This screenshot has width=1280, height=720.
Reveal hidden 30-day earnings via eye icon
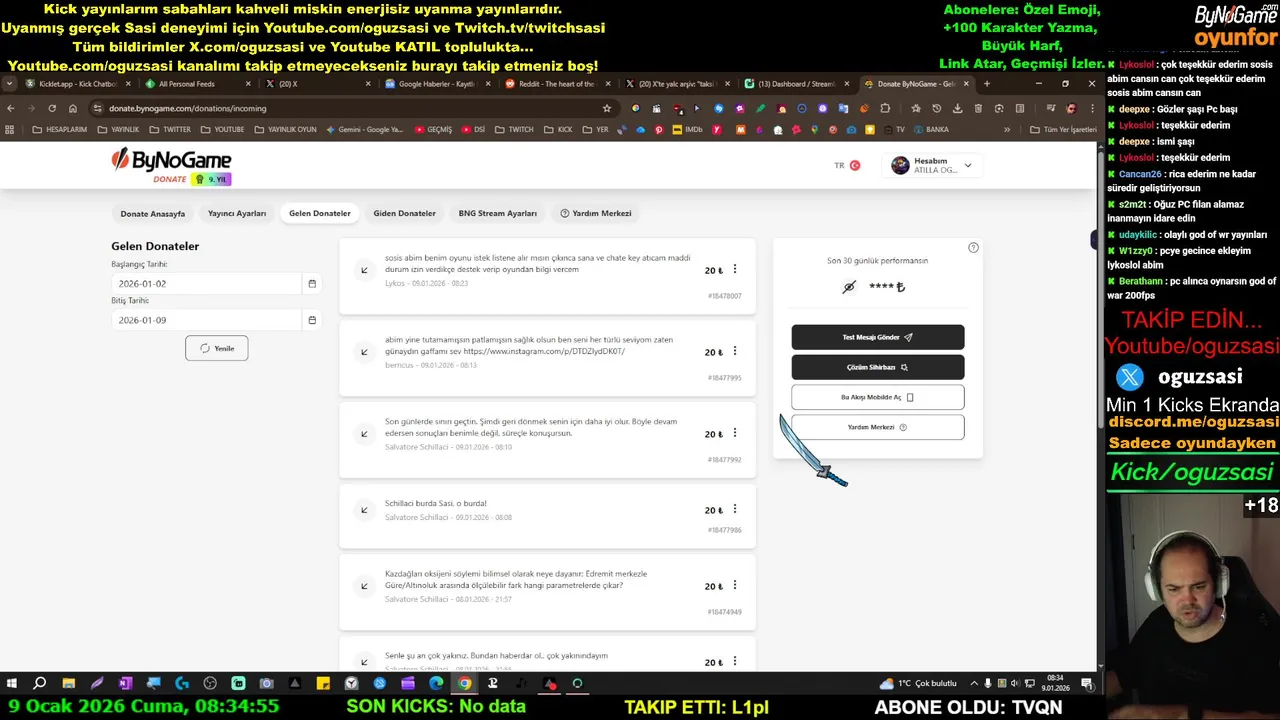(849, 287)
